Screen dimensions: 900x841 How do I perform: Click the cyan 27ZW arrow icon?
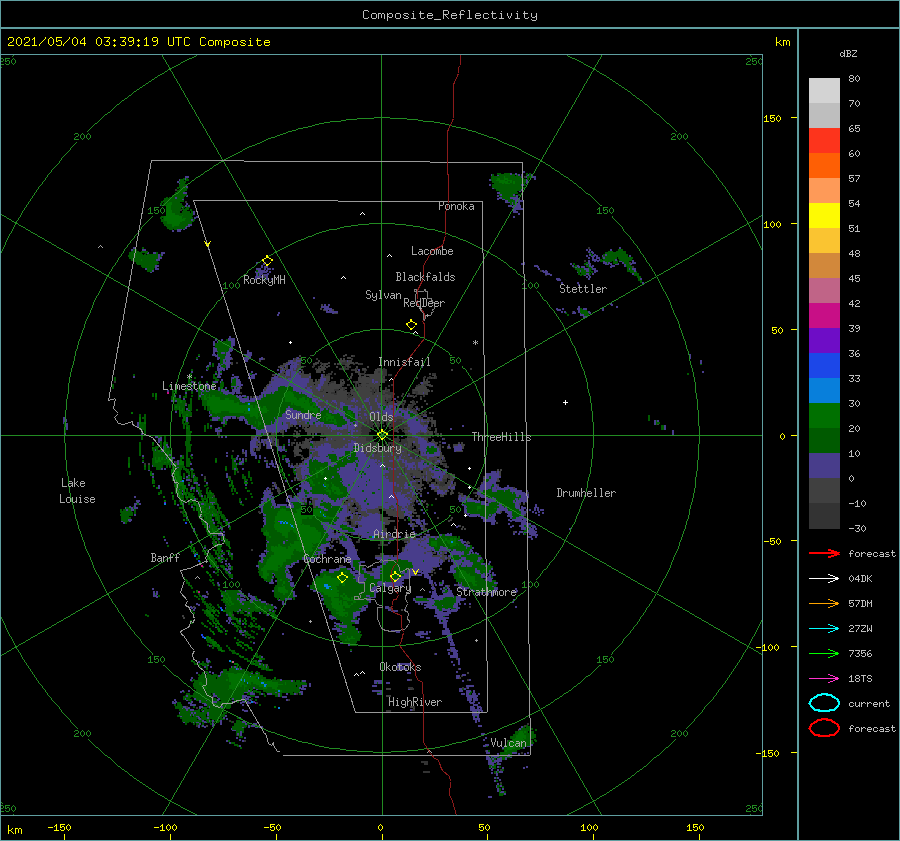click(x=824, y=629)
